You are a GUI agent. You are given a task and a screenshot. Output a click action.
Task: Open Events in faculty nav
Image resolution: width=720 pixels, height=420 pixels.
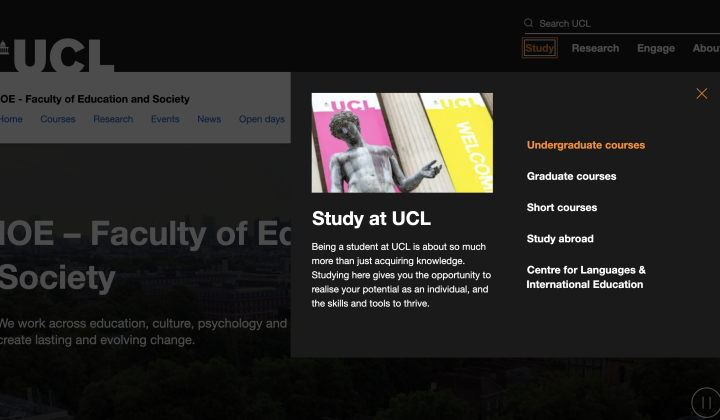click(x=165, y=119)
